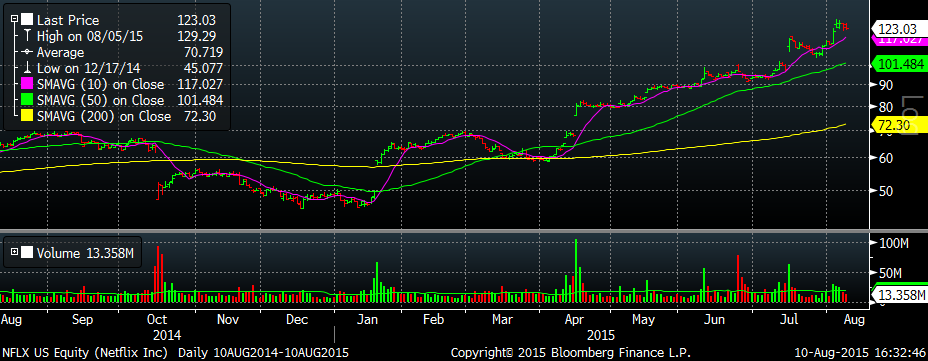Click the Jun month label on time axis

tap(715, 320)
